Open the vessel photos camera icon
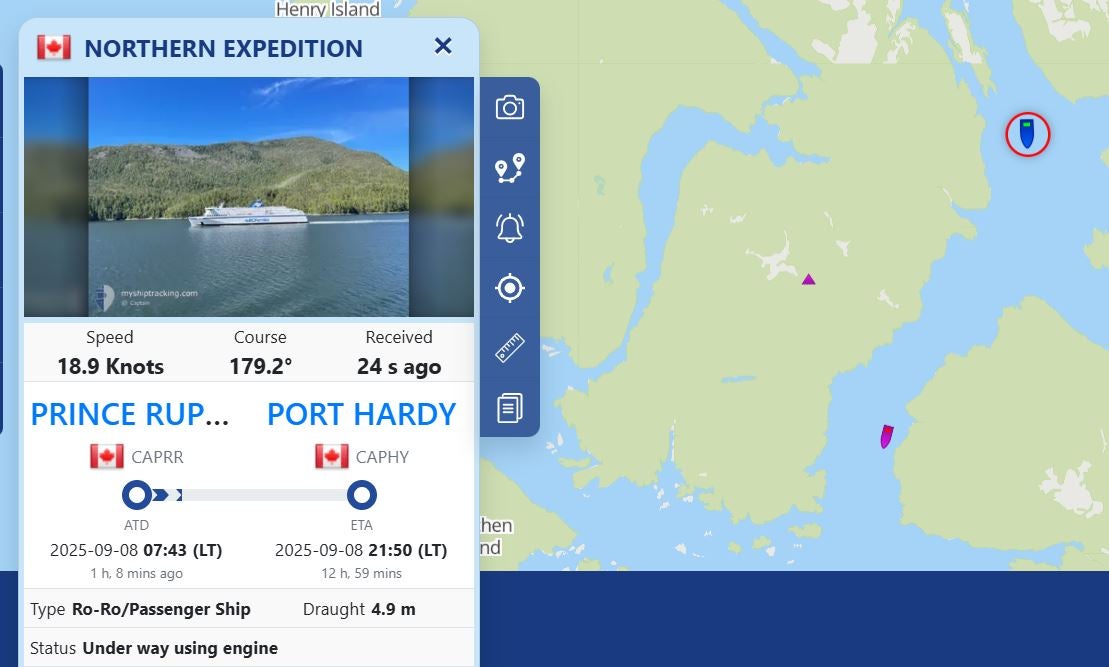 [509, 107]
